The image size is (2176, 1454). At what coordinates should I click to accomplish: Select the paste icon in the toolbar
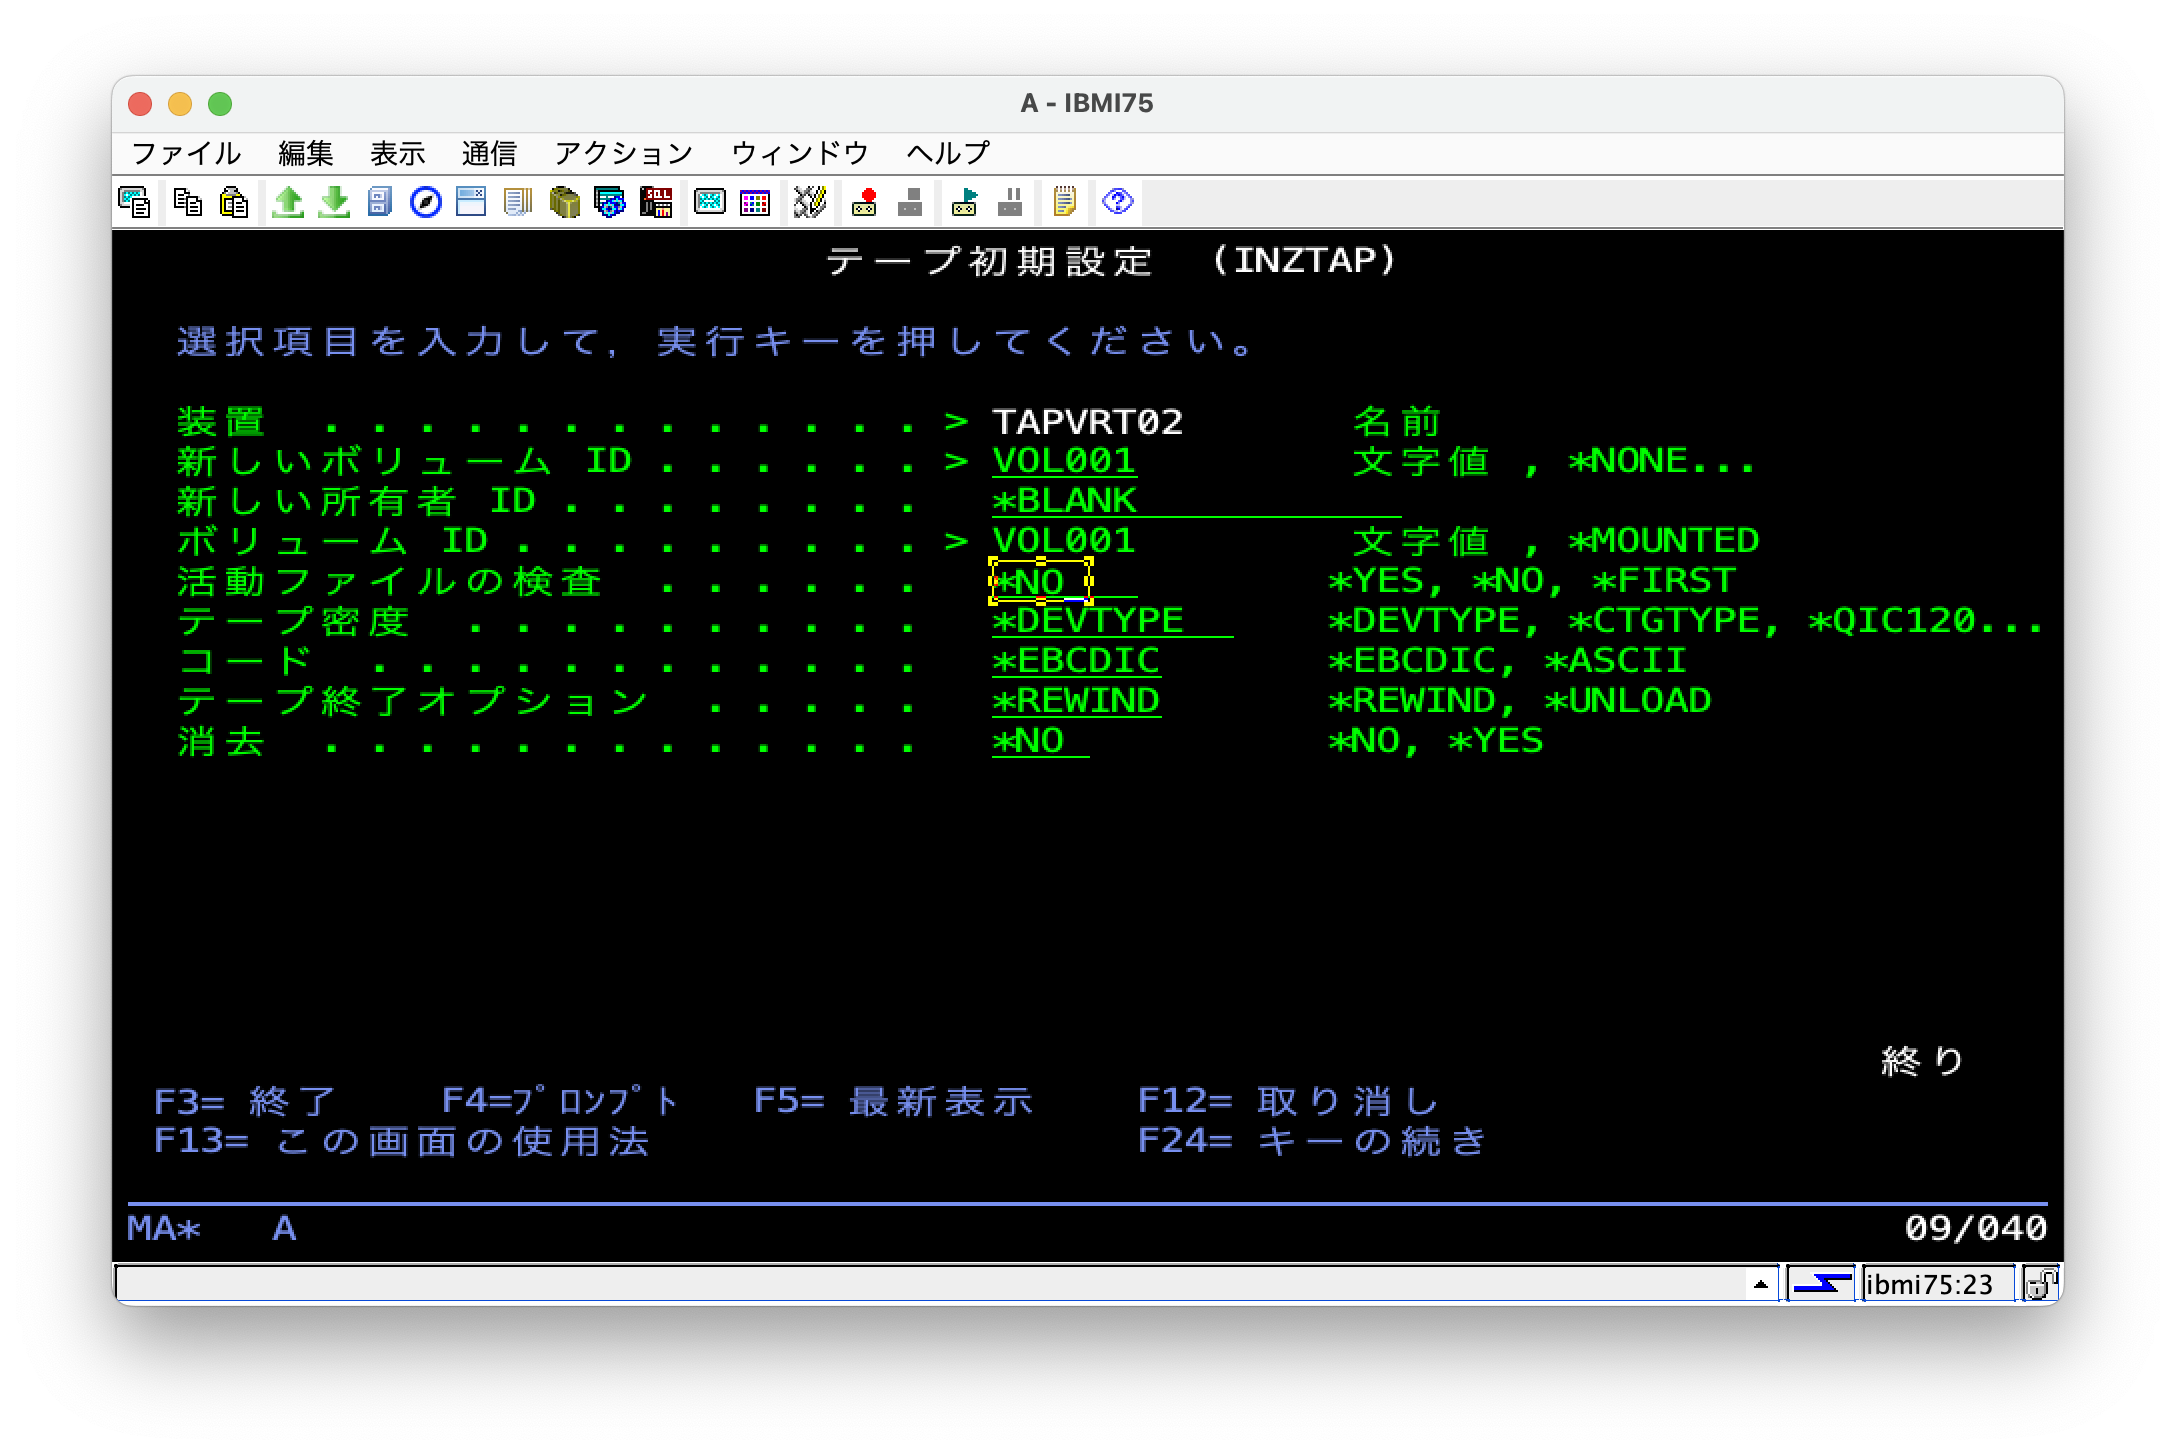(233, 202)
